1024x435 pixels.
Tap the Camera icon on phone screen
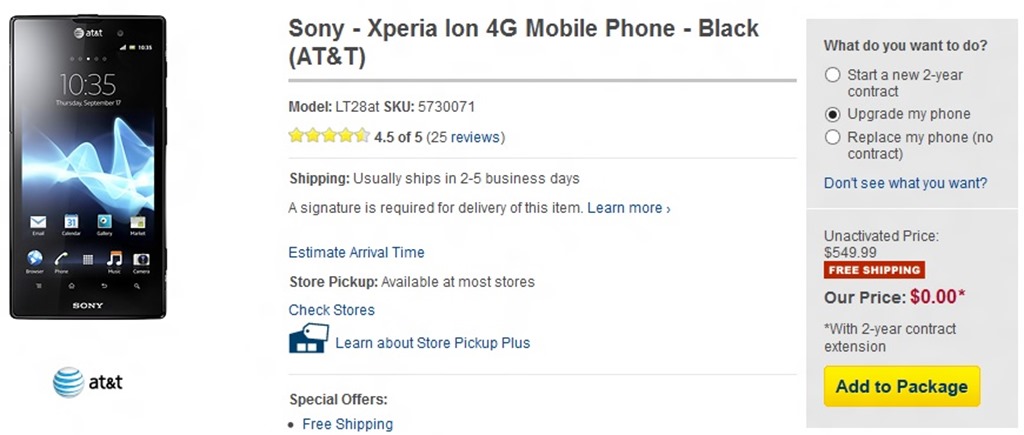[x=141, y=259]
